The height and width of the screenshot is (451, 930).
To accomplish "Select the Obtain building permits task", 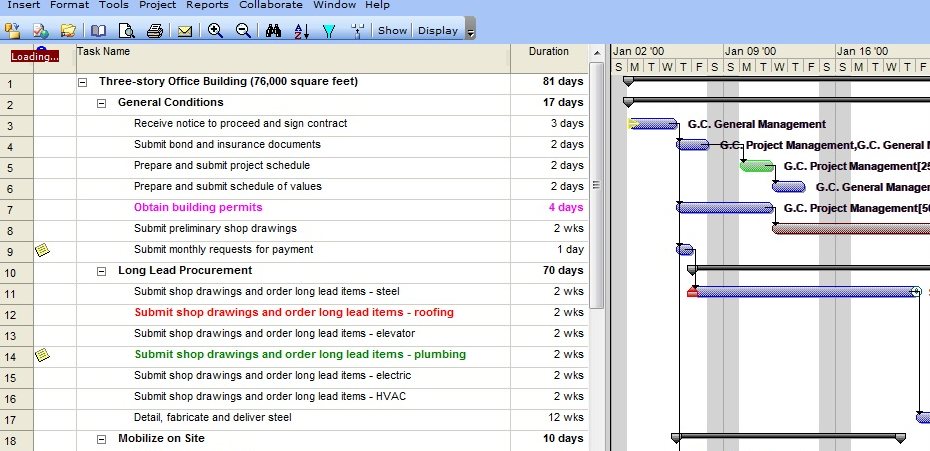I will pyautogui.click(x=198, y=208).
